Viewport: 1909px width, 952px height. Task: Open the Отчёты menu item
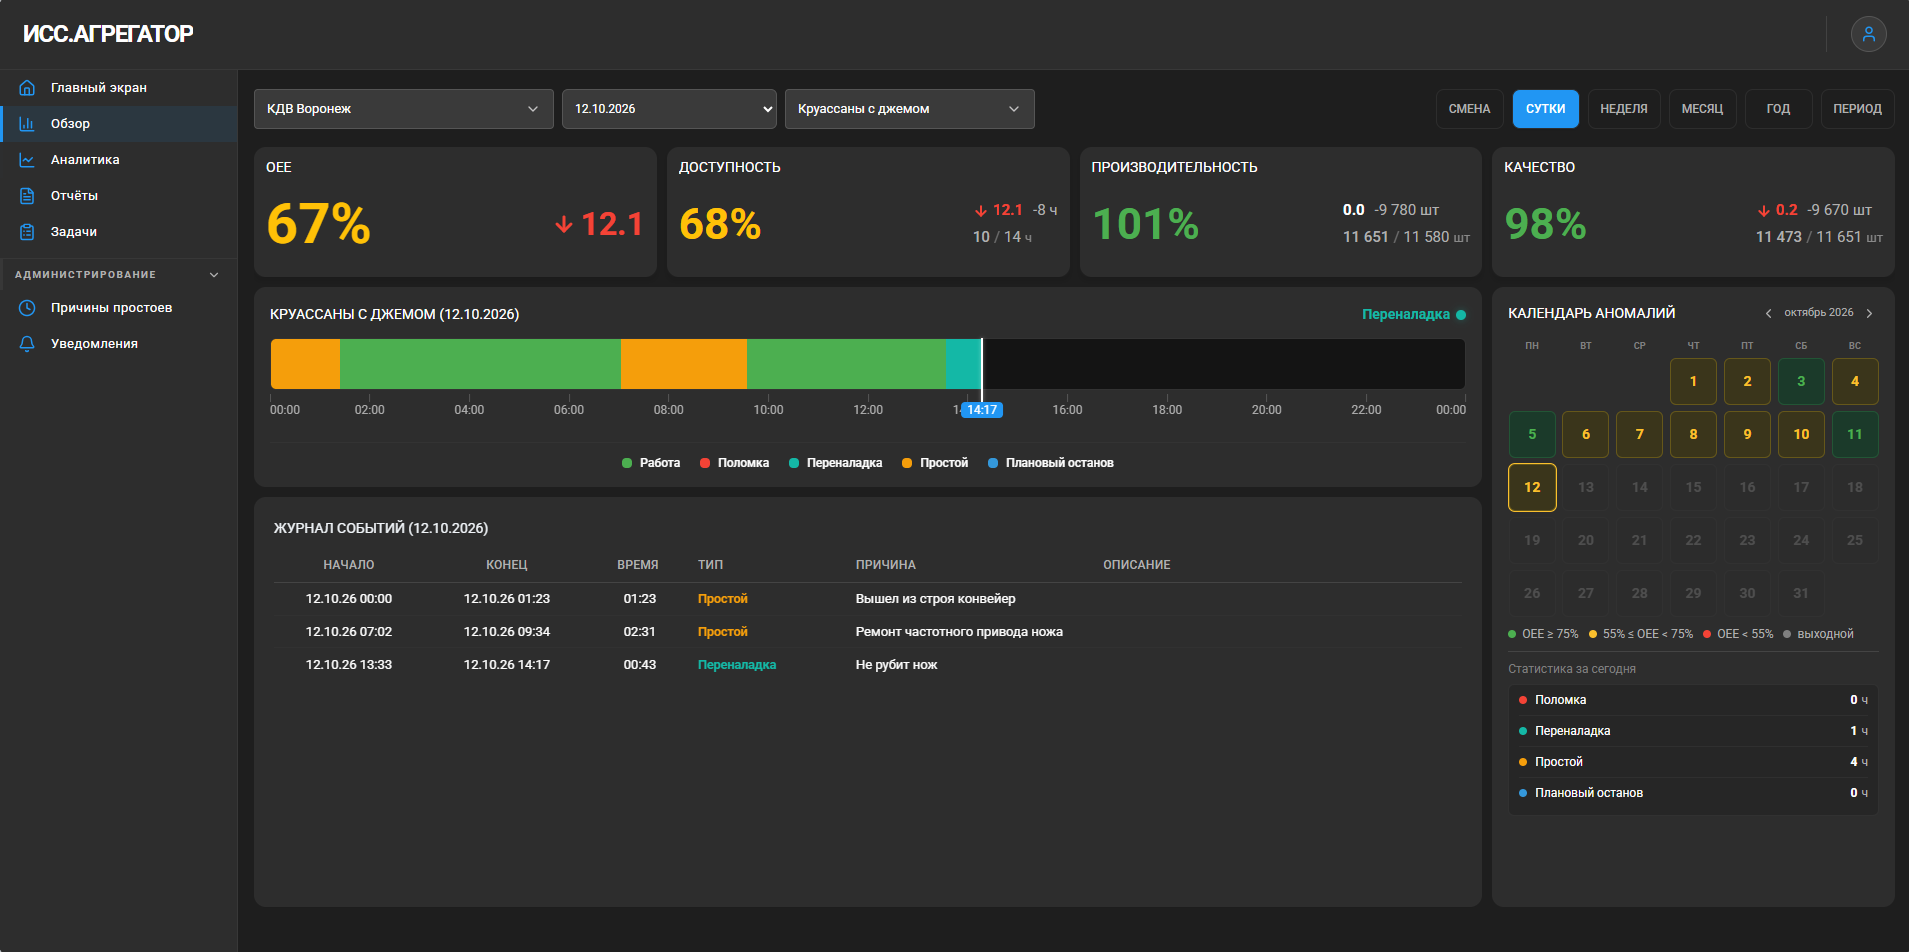118,196
